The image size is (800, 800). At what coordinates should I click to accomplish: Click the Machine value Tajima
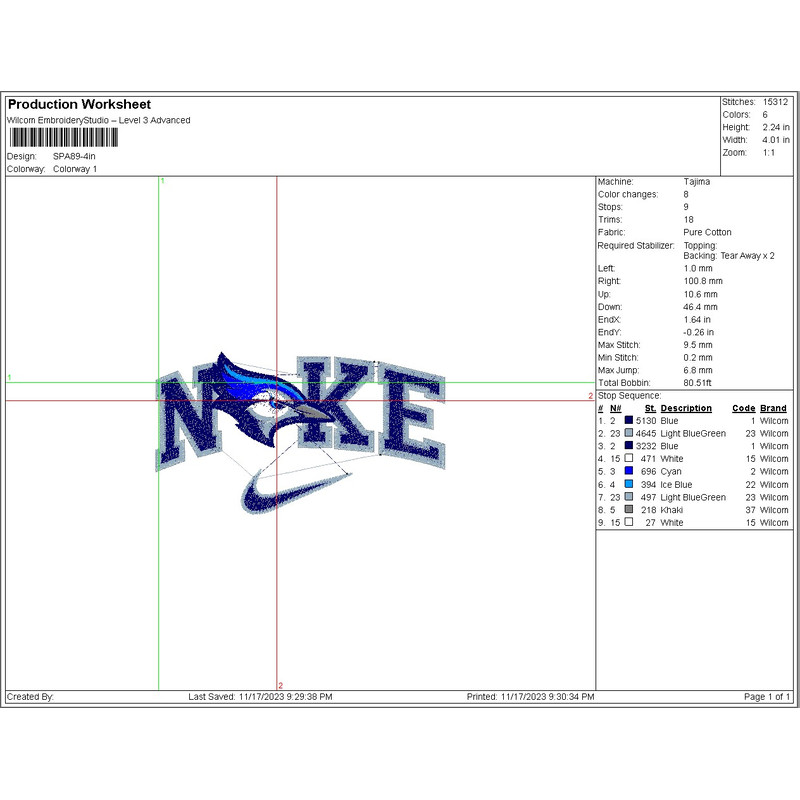698,182
